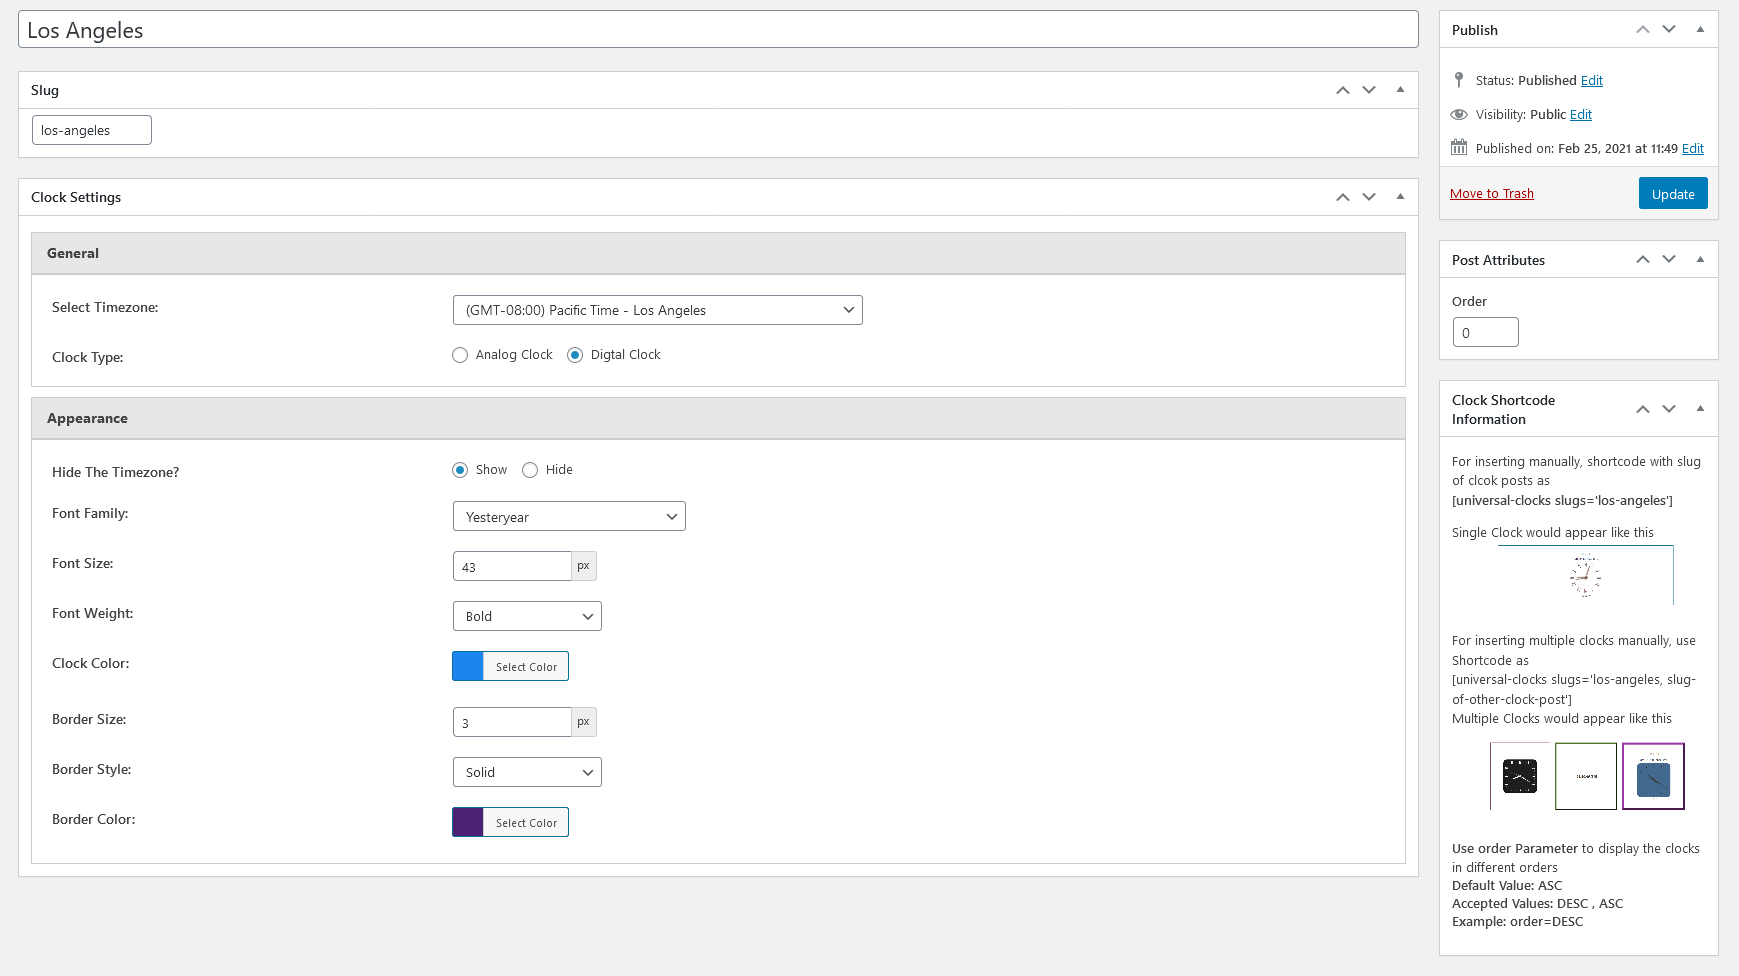The height and width of the screenshot is (976, 1739).
Task: Click the calendar icon next to Published on
Action: coord(1459,148)
